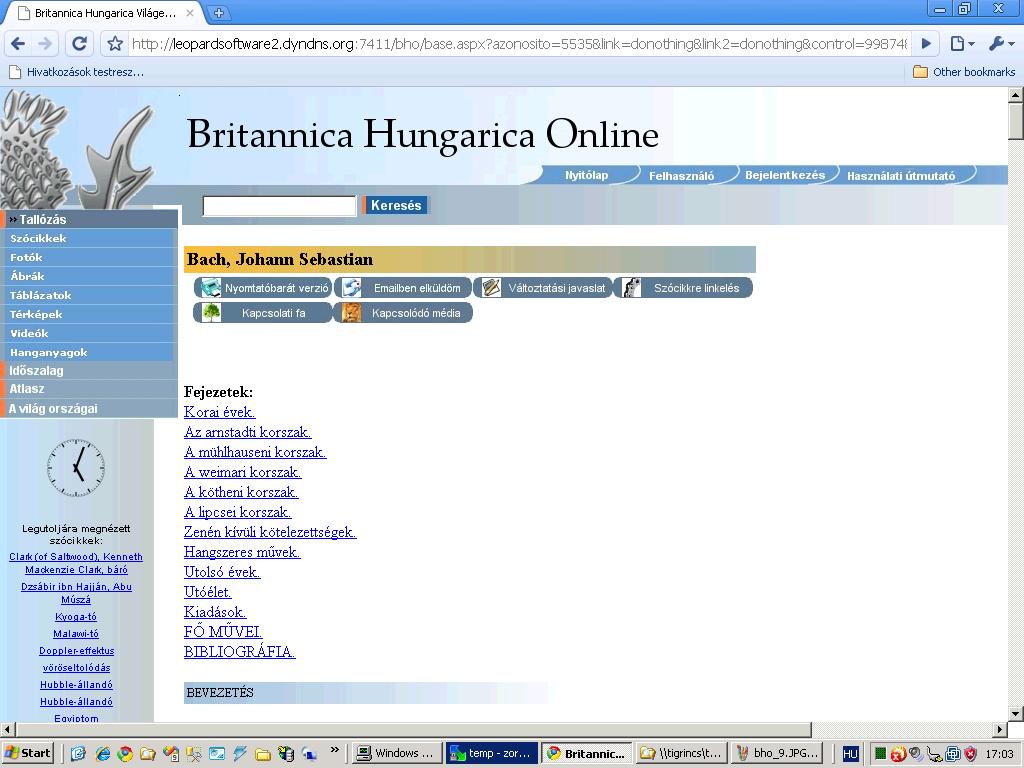This screenshot has height=768, width=1024.
Task: Launch Internet Explorer from Quick Launch
Action: 103,754
